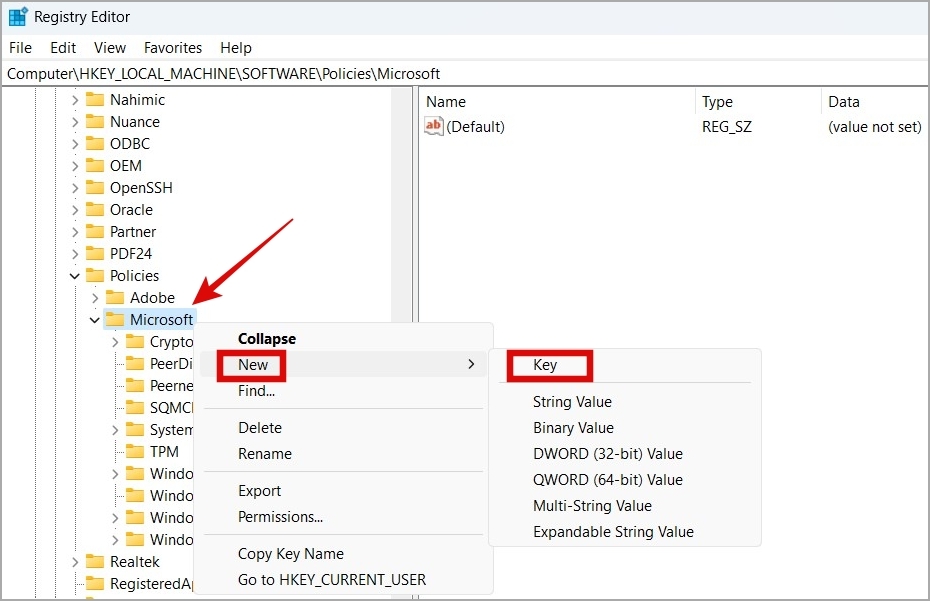Click the SQMClient folder icon
The height and width of the screenshot is (601, 930).
[x=135, y=407]
